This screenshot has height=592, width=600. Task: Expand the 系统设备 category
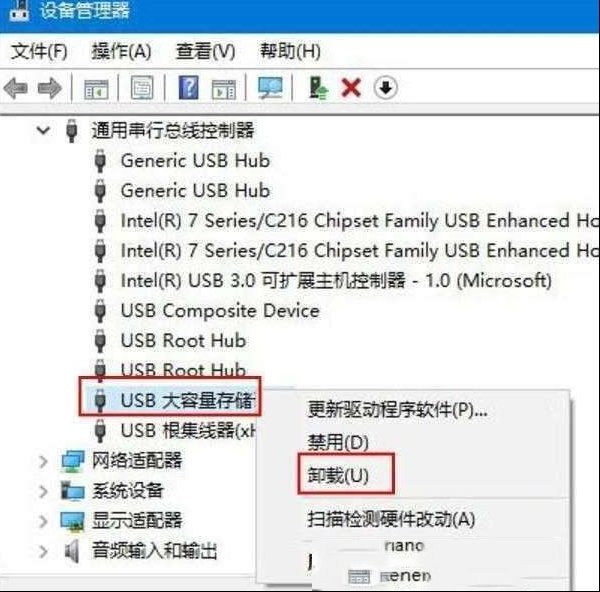pos(43,491)
